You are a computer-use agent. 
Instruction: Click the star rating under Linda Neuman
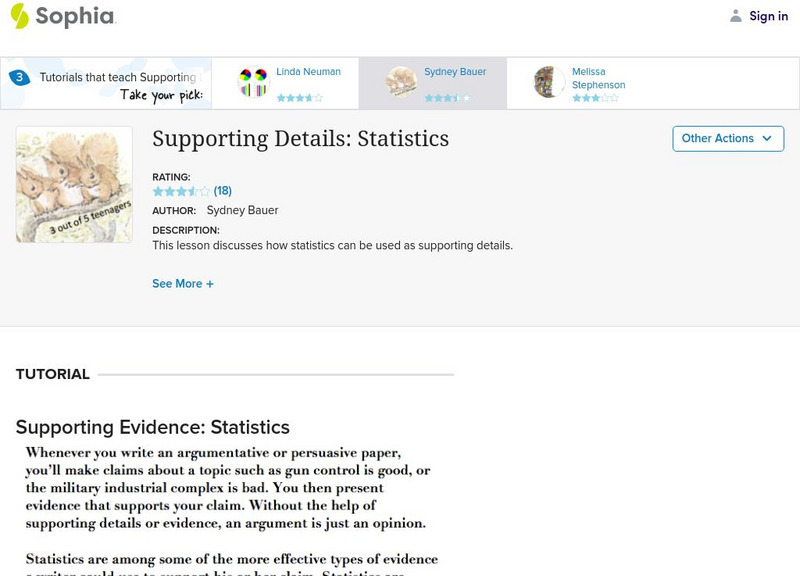tap(299, 98)
